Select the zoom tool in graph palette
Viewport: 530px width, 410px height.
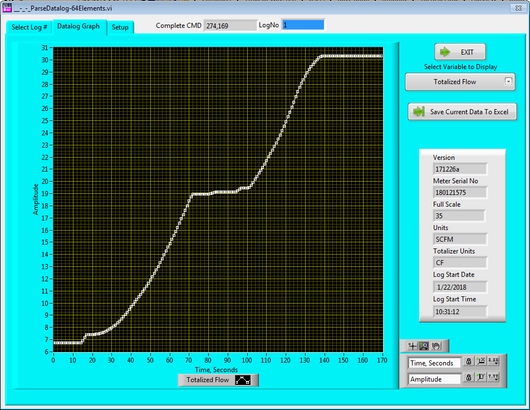pyautogui.click(x=424, y=346)
